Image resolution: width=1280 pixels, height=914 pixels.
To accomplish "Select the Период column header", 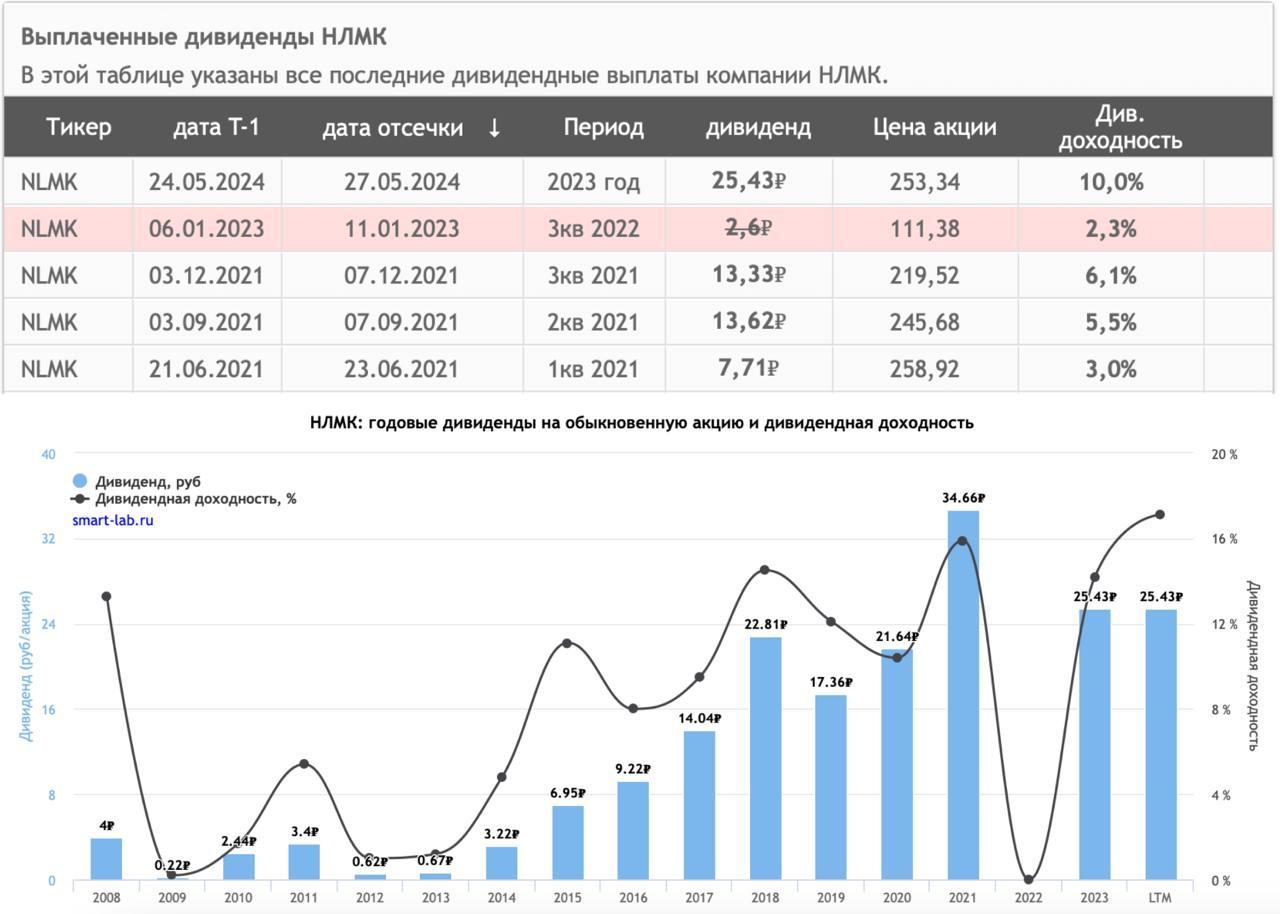I will click(603, 128).
